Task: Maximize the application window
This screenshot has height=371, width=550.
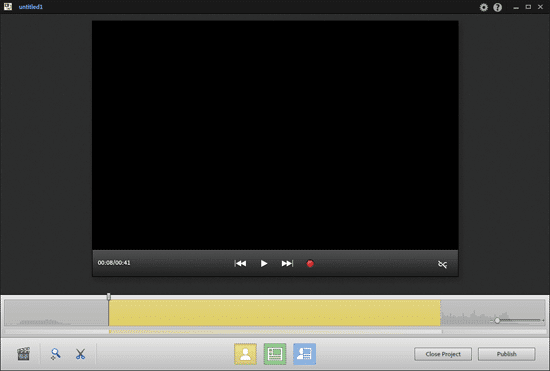Action: pyautogui.click(x=528, y=7)
